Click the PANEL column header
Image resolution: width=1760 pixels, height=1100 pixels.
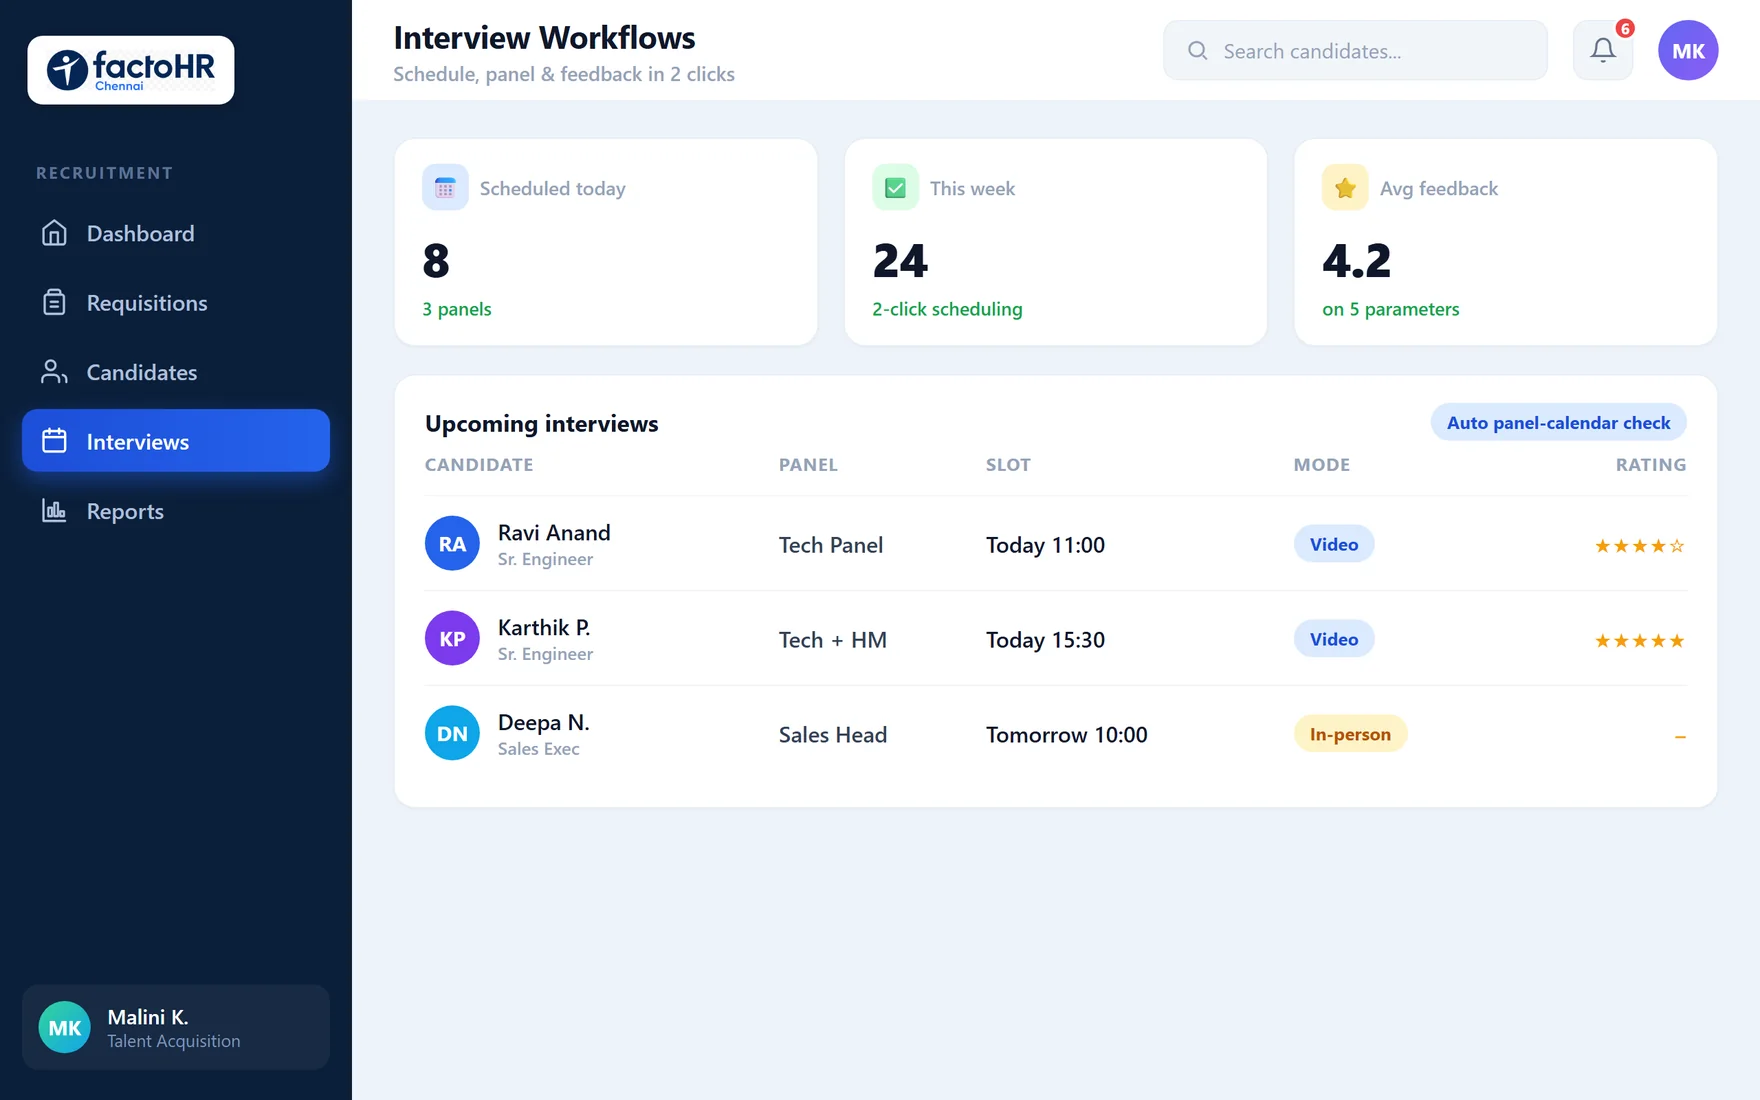[x=808, y=465]
